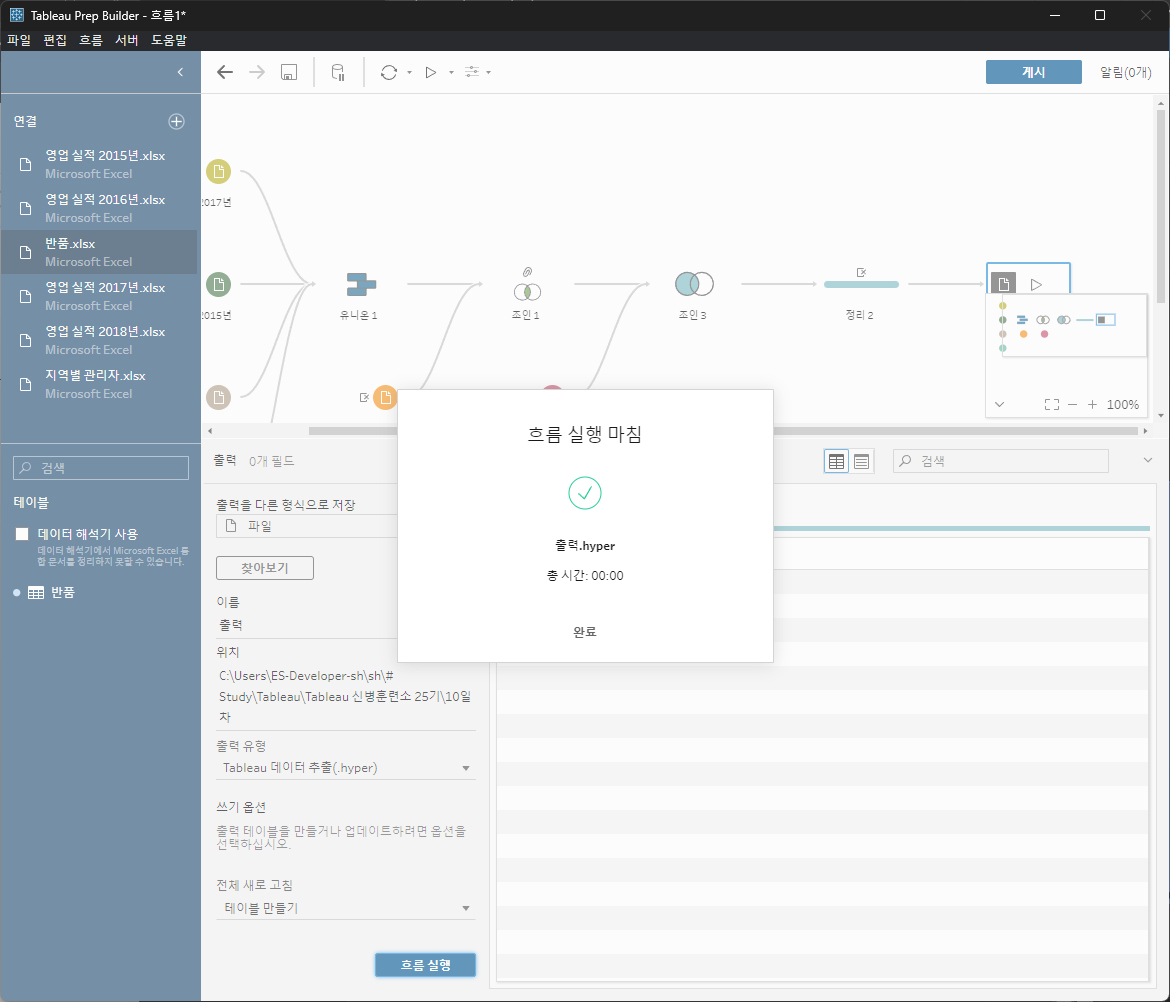Screen dimensions: 1170x1002
Task: Open the 출력 유형 hyper dropdown
Action: point(345,768)
